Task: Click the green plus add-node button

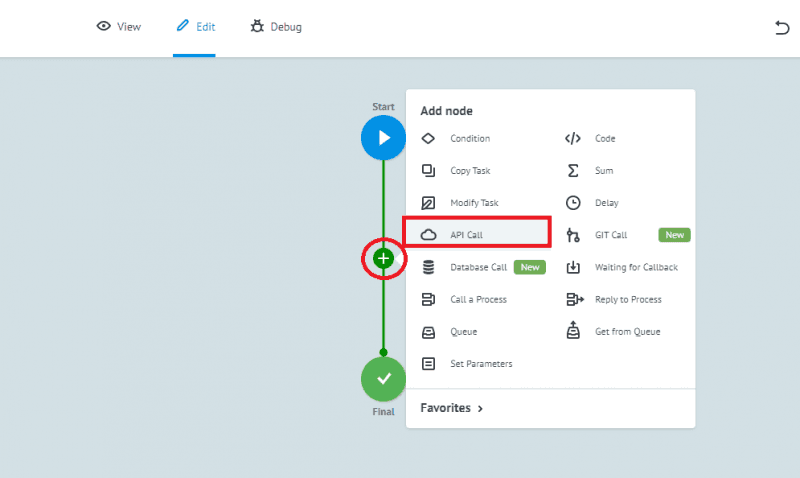Action: 383,259
